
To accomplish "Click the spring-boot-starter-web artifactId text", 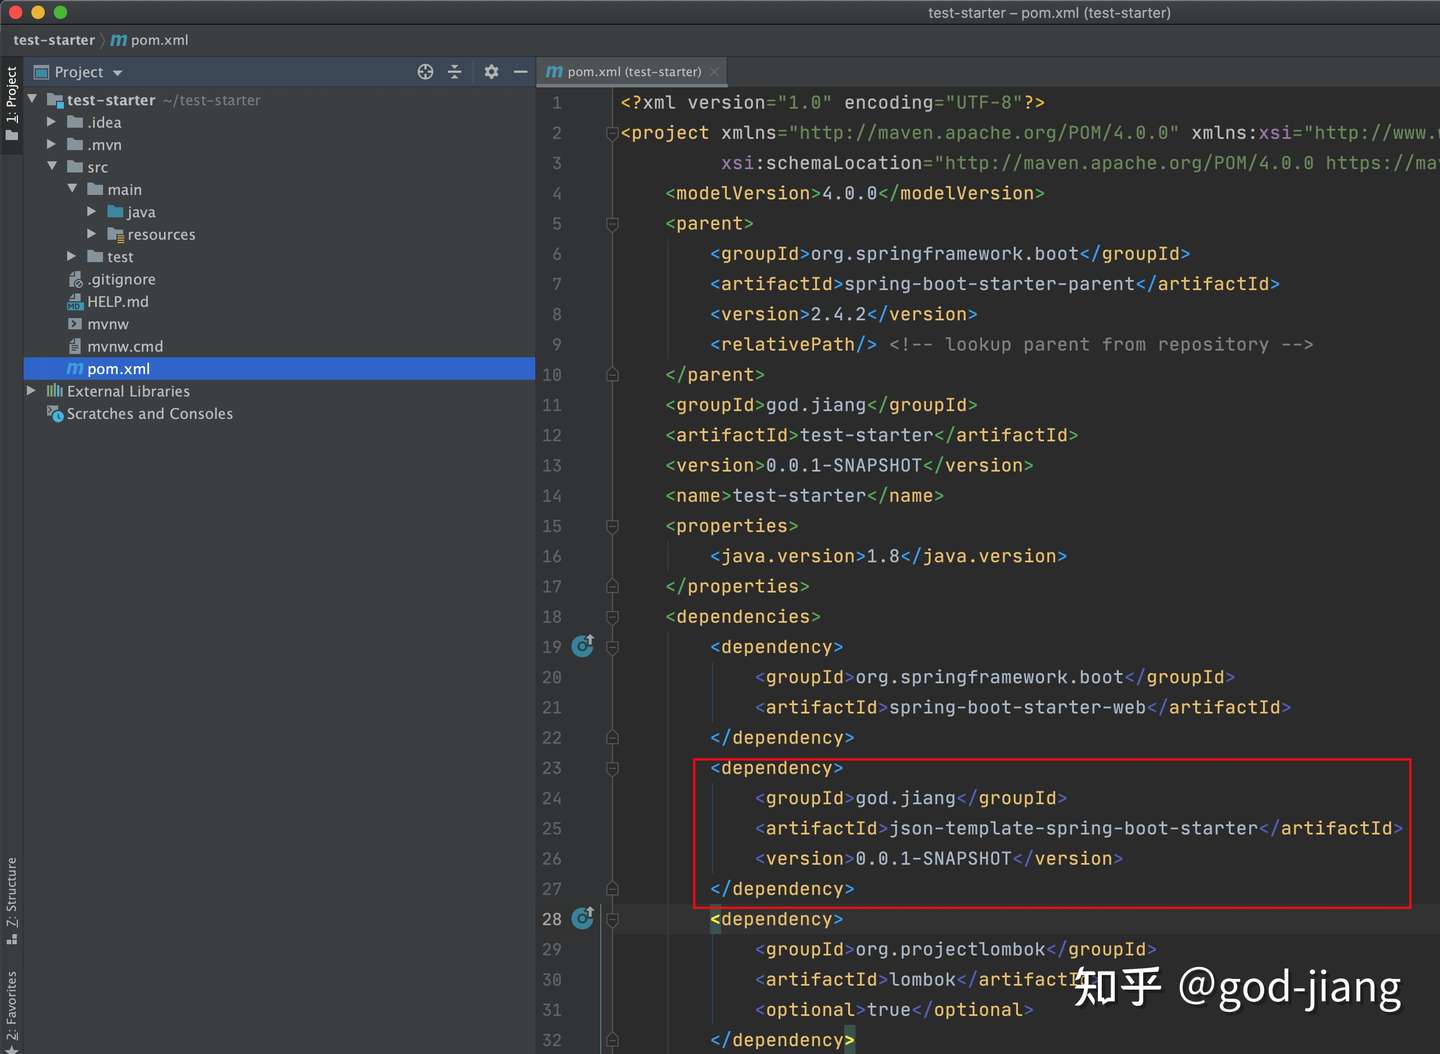I will pyautogui.click(x=1017, y=707).
